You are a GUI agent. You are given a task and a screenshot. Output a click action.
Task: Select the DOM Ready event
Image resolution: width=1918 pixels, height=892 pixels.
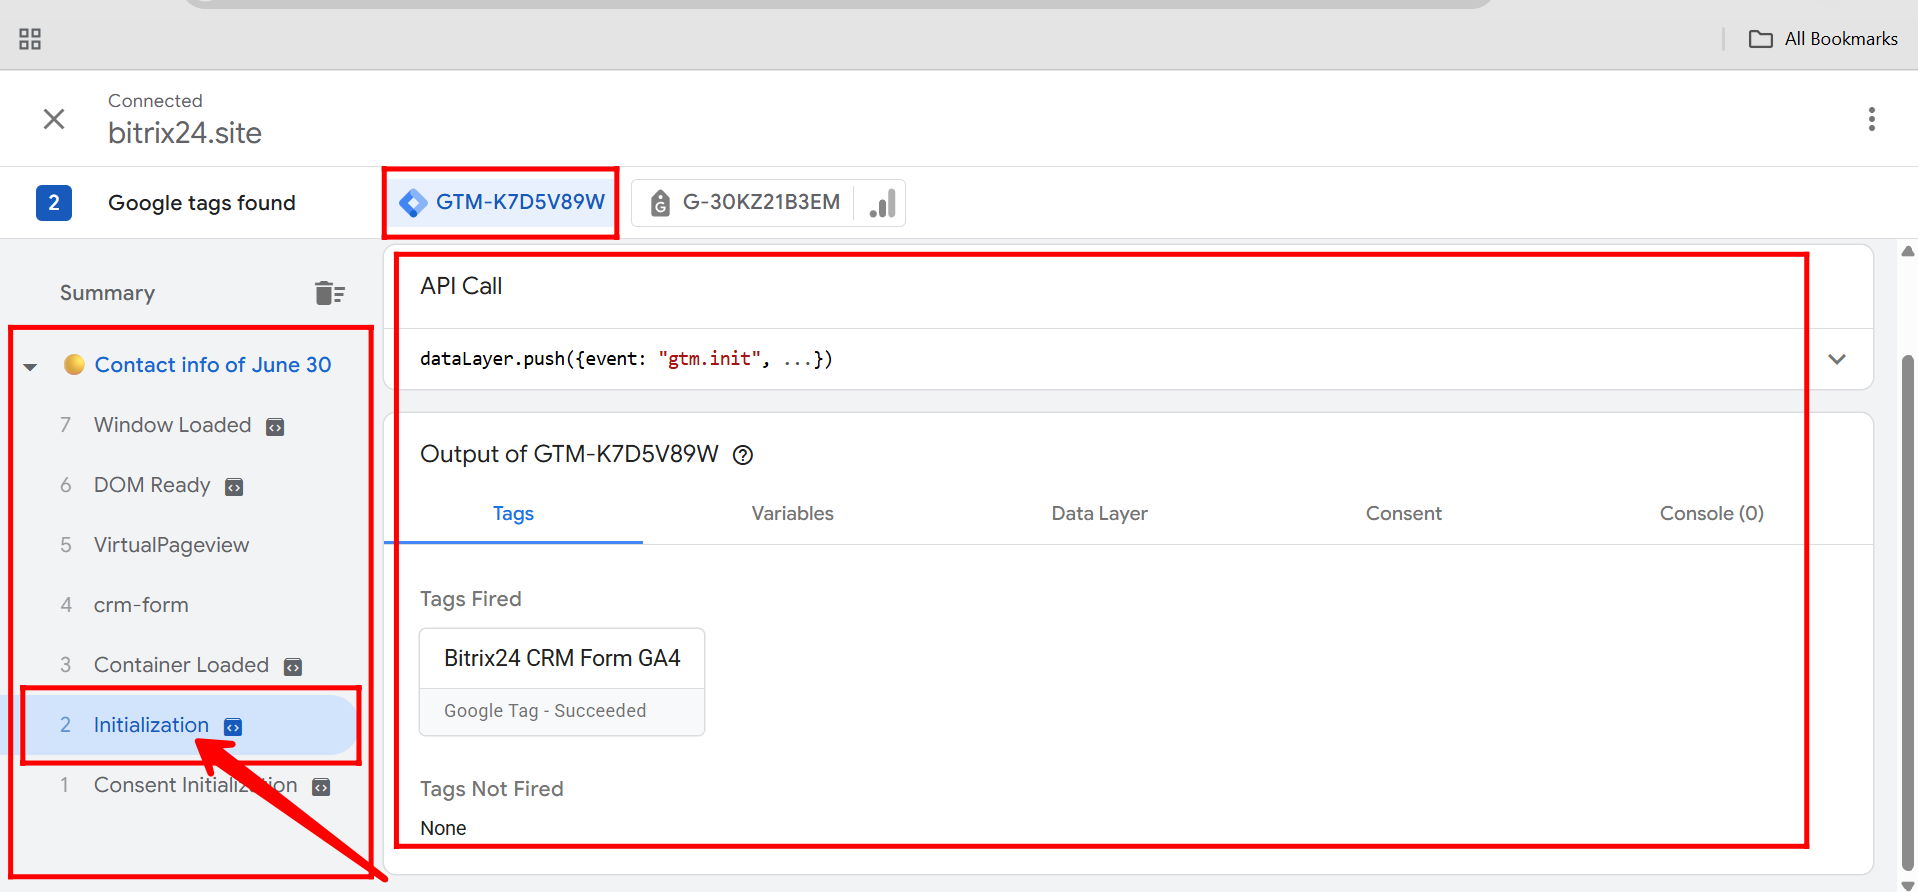click(152, 485)
